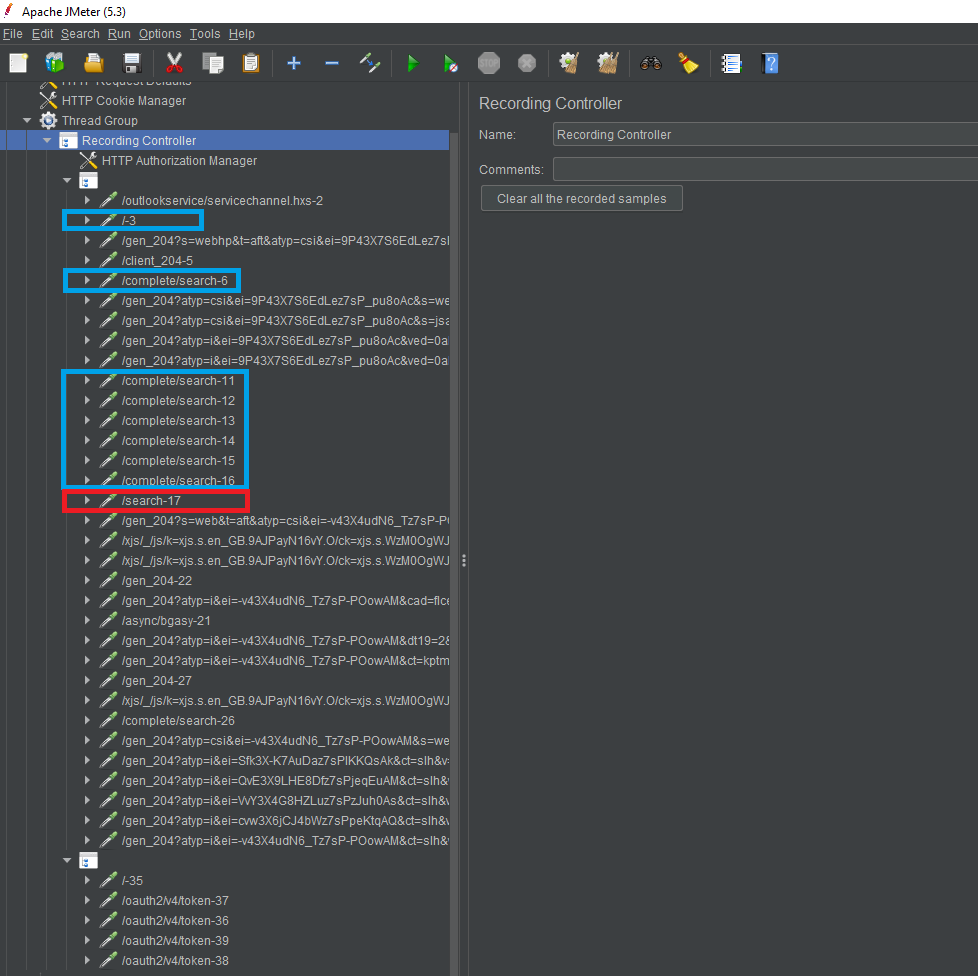
Task: Select the /oauth2/v4/token-37 sampler
Action: [175, 900]
